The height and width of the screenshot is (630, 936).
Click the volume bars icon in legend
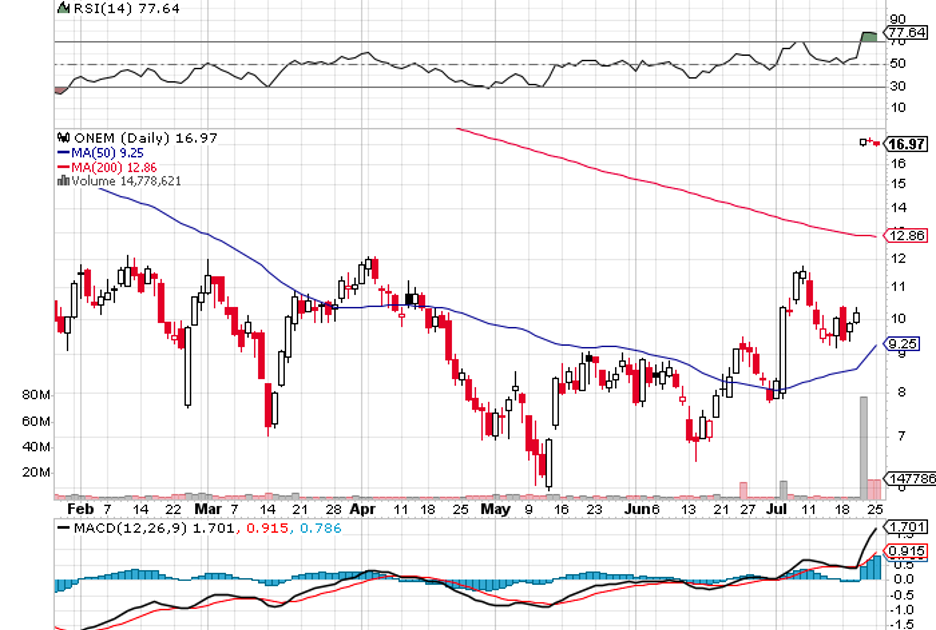click(63, 181)
